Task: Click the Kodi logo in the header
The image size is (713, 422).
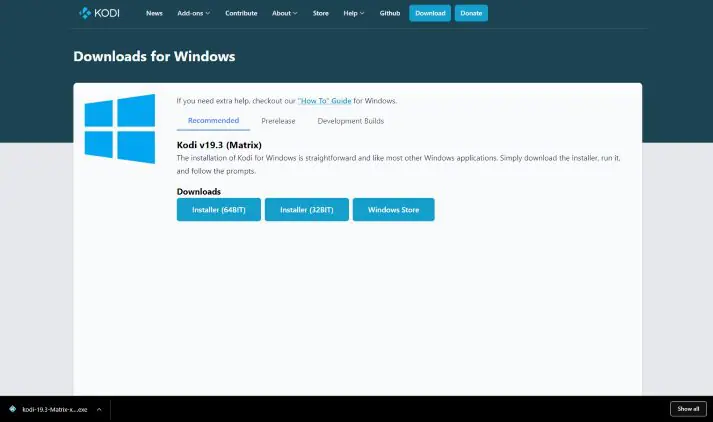Action: point(99,13)
